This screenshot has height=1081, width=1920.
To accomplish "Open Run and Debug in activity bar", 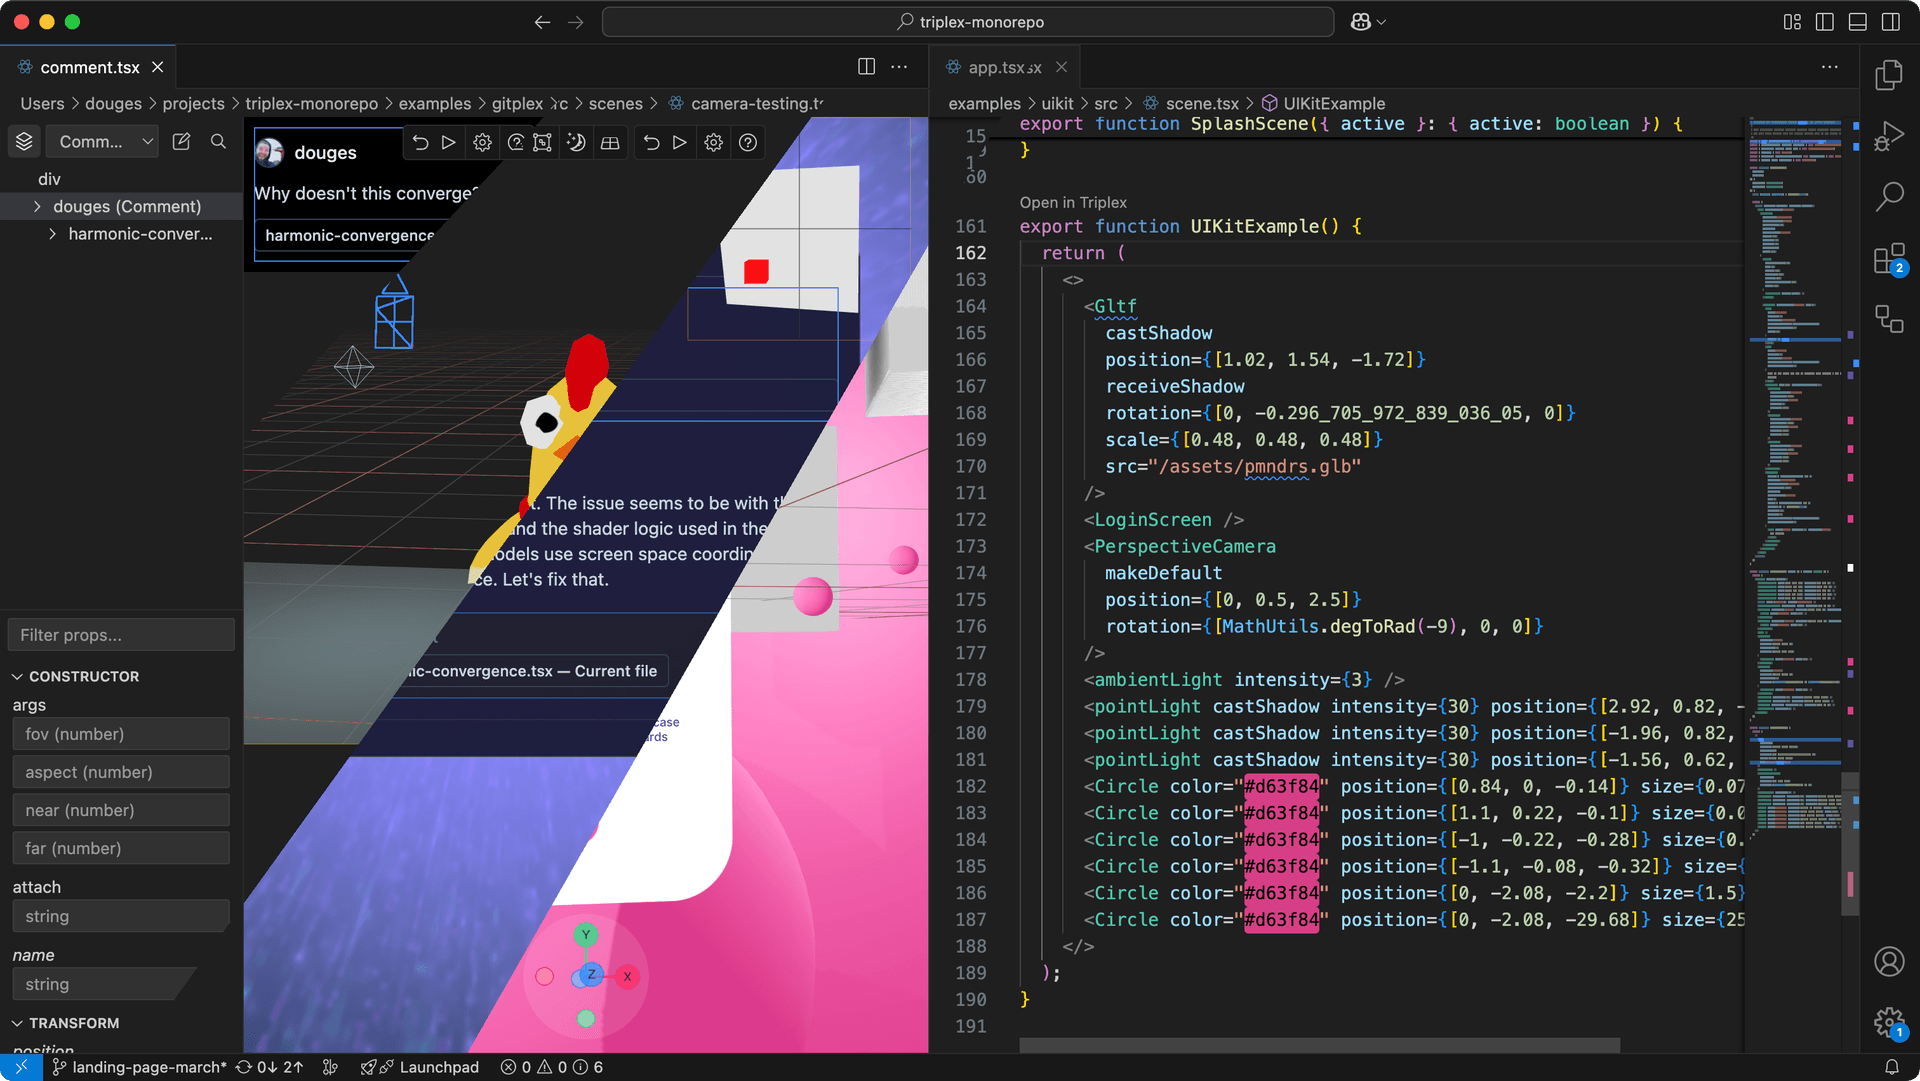I will pyautogui.click(x=1888, y=136).
